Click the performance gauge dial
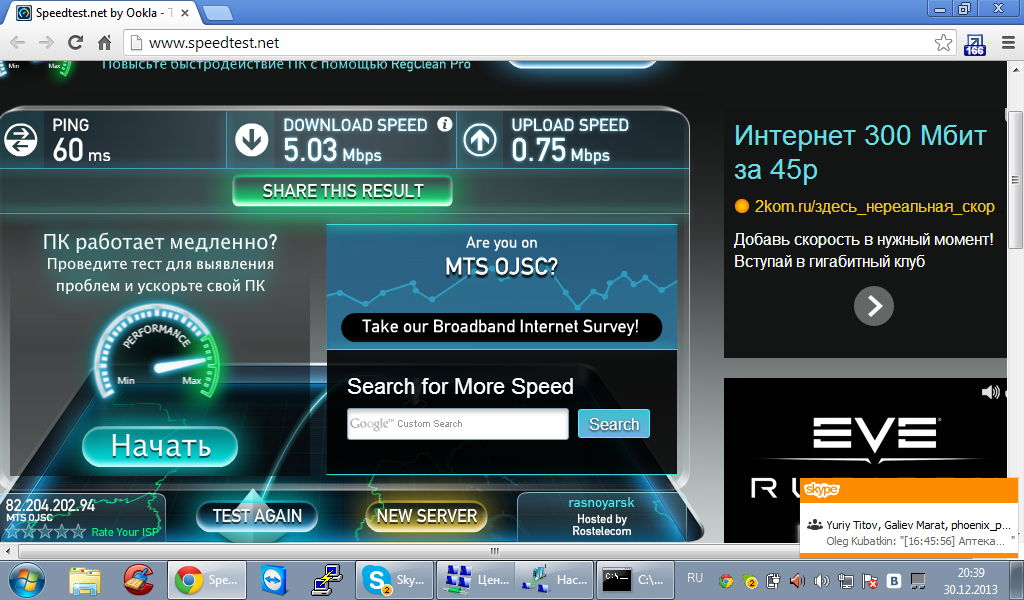The width and height of the screenshot is (1024, 600). [157, 351]
